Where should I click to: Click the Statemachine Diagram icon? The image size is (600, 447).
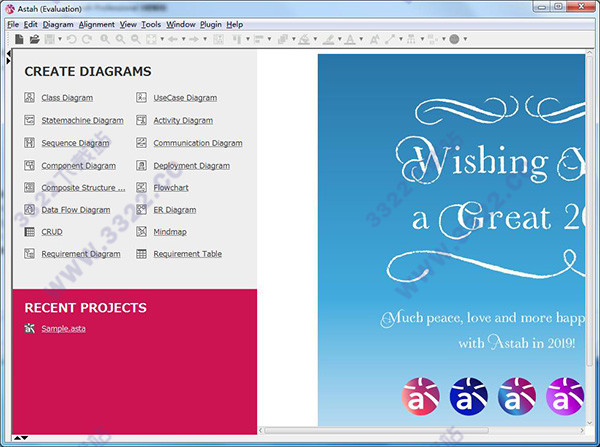click(29, 120)
